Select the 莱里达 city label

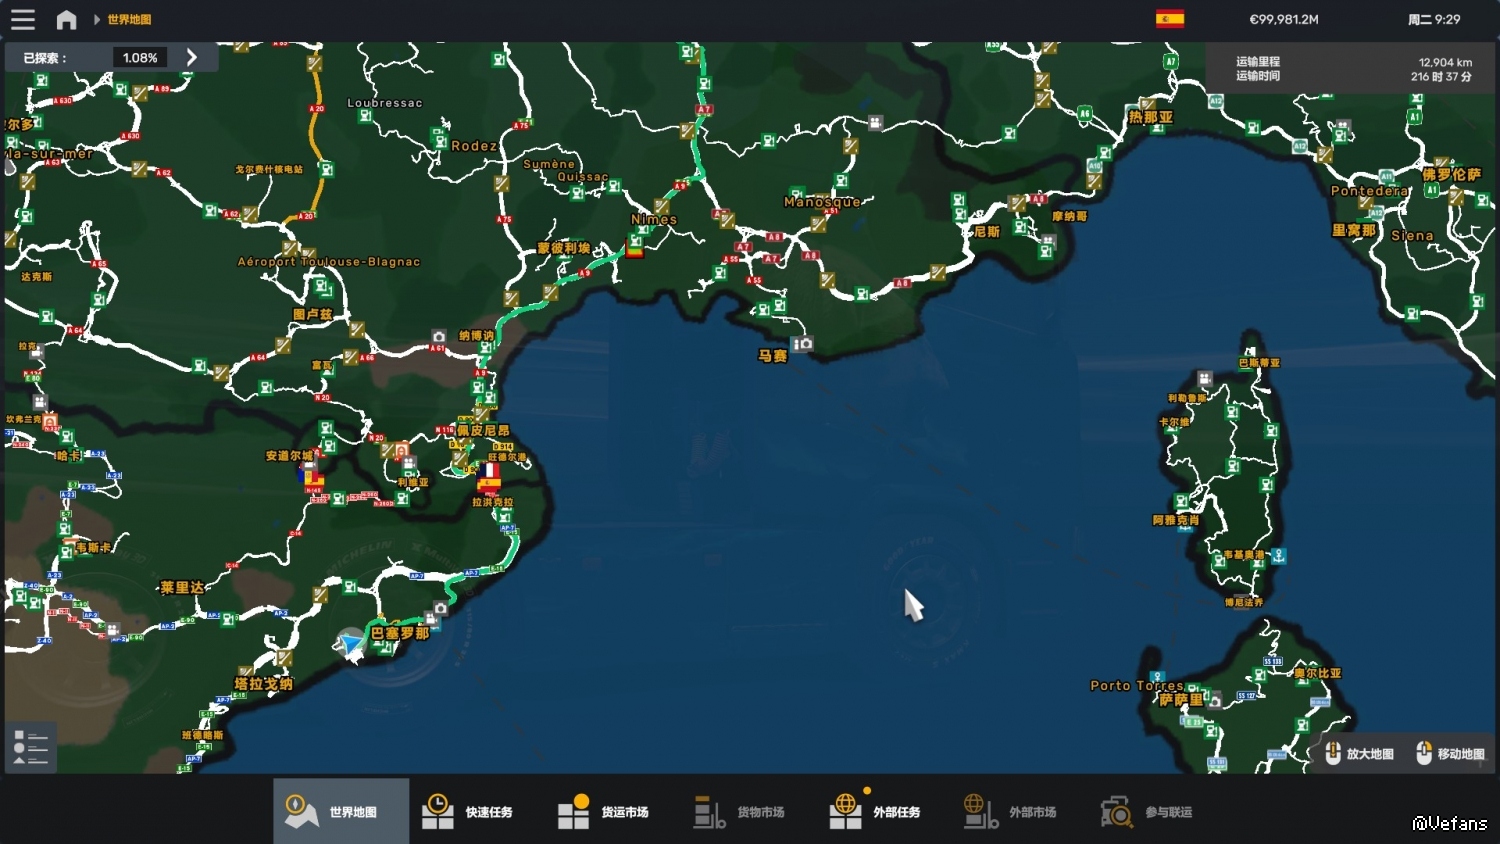[x=182, y=588]
